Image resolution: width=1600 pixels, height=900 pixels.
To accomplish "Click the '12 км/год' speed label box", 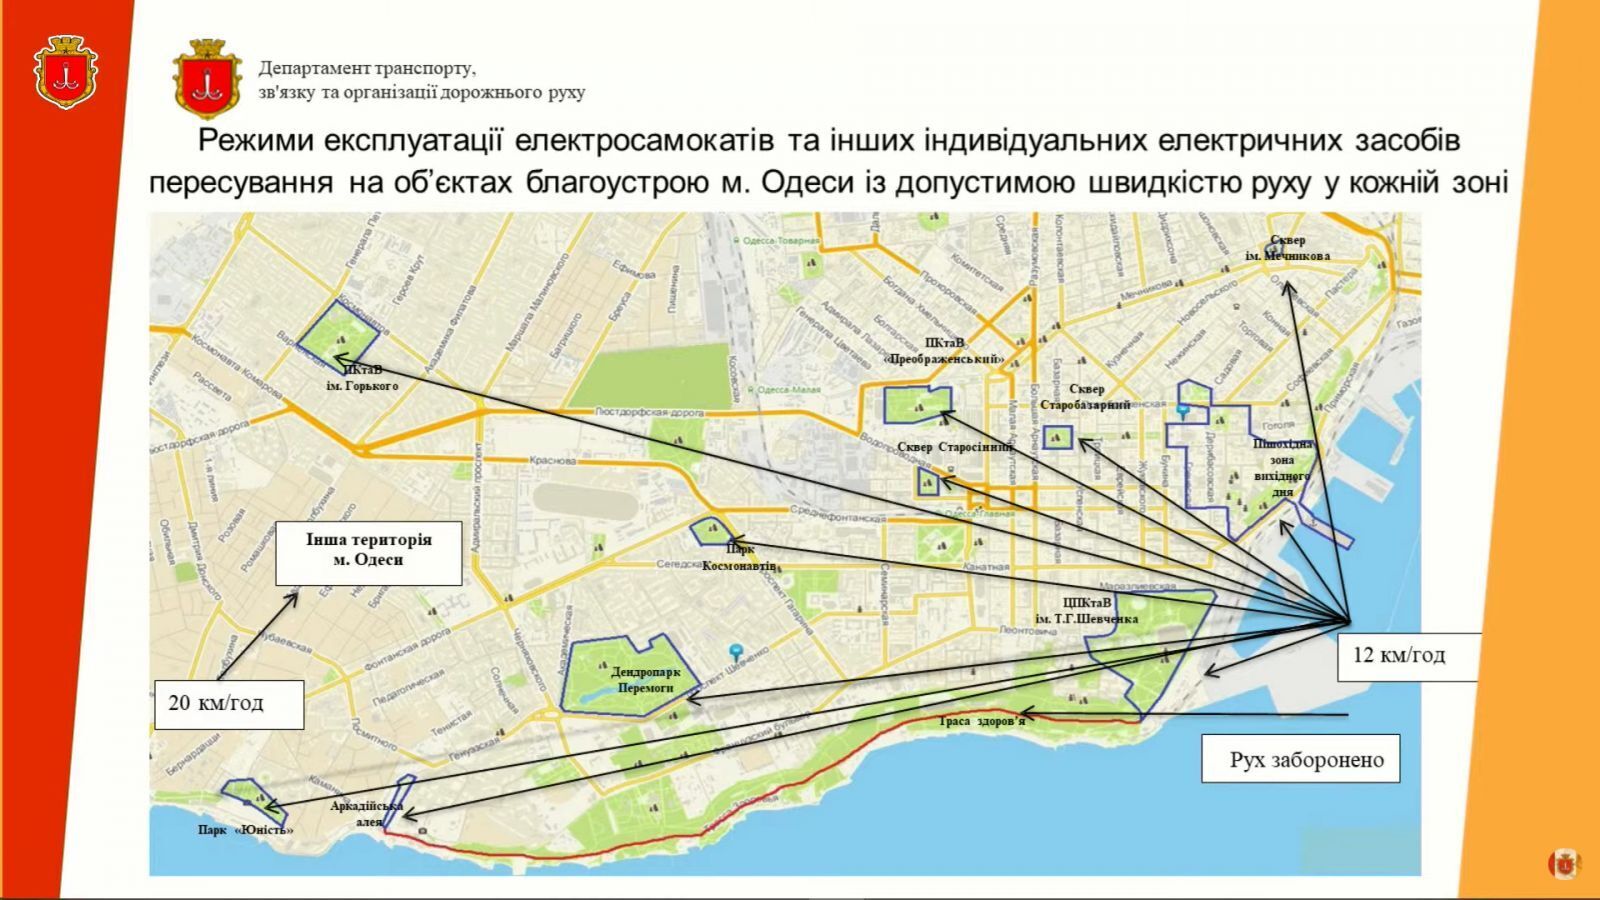I will tap(1408, 657).
